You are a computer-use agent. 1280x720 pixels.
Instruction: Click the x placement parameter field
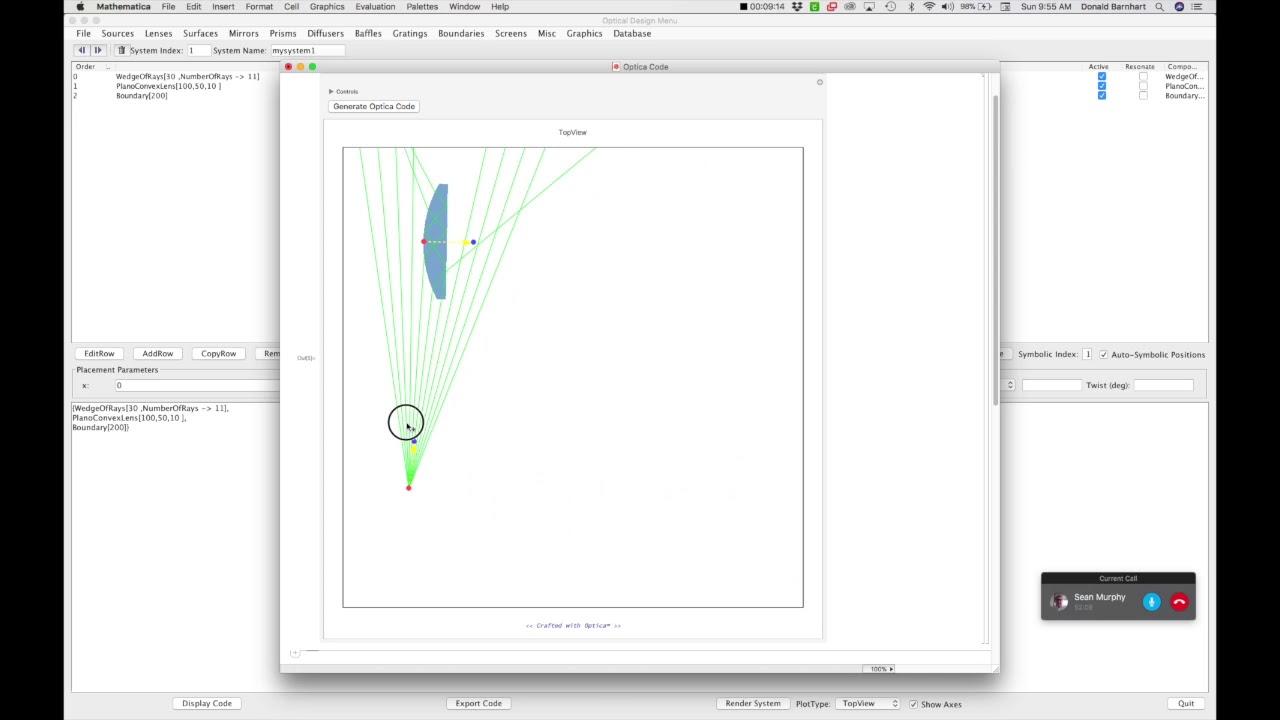pyautogui.click(x=196, y=385)
